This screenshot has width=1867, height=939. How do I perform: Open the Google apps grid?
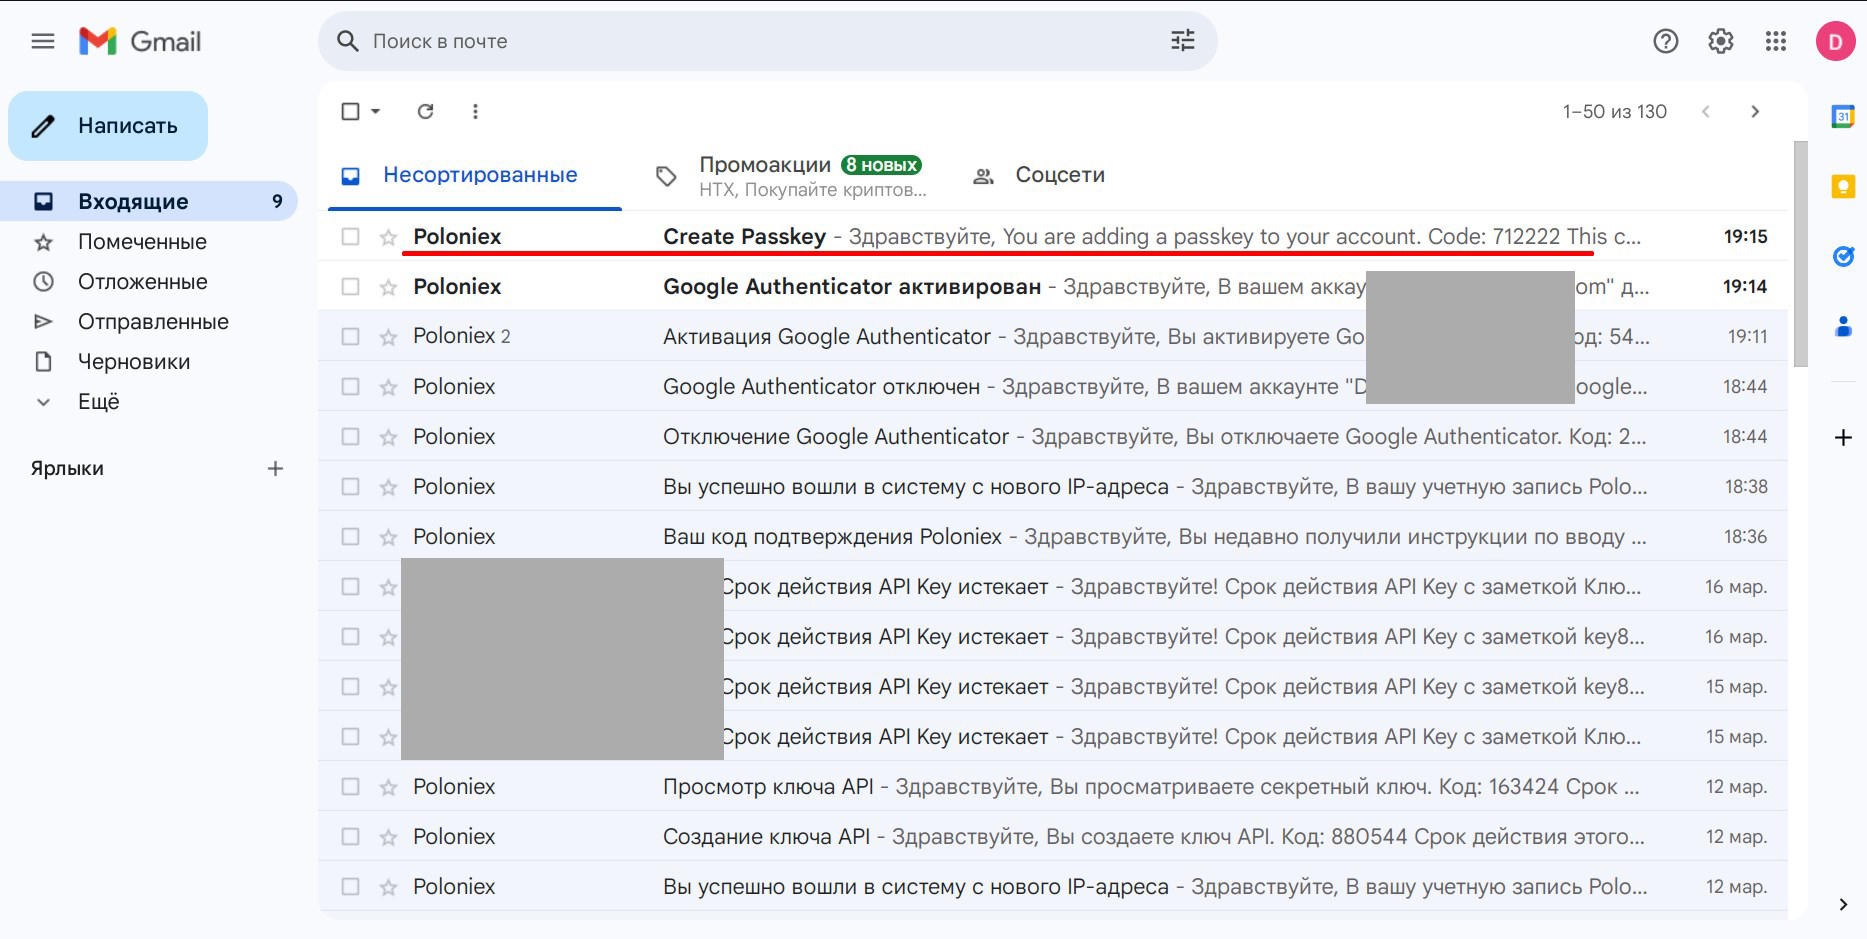click(x=1776, y=41)
